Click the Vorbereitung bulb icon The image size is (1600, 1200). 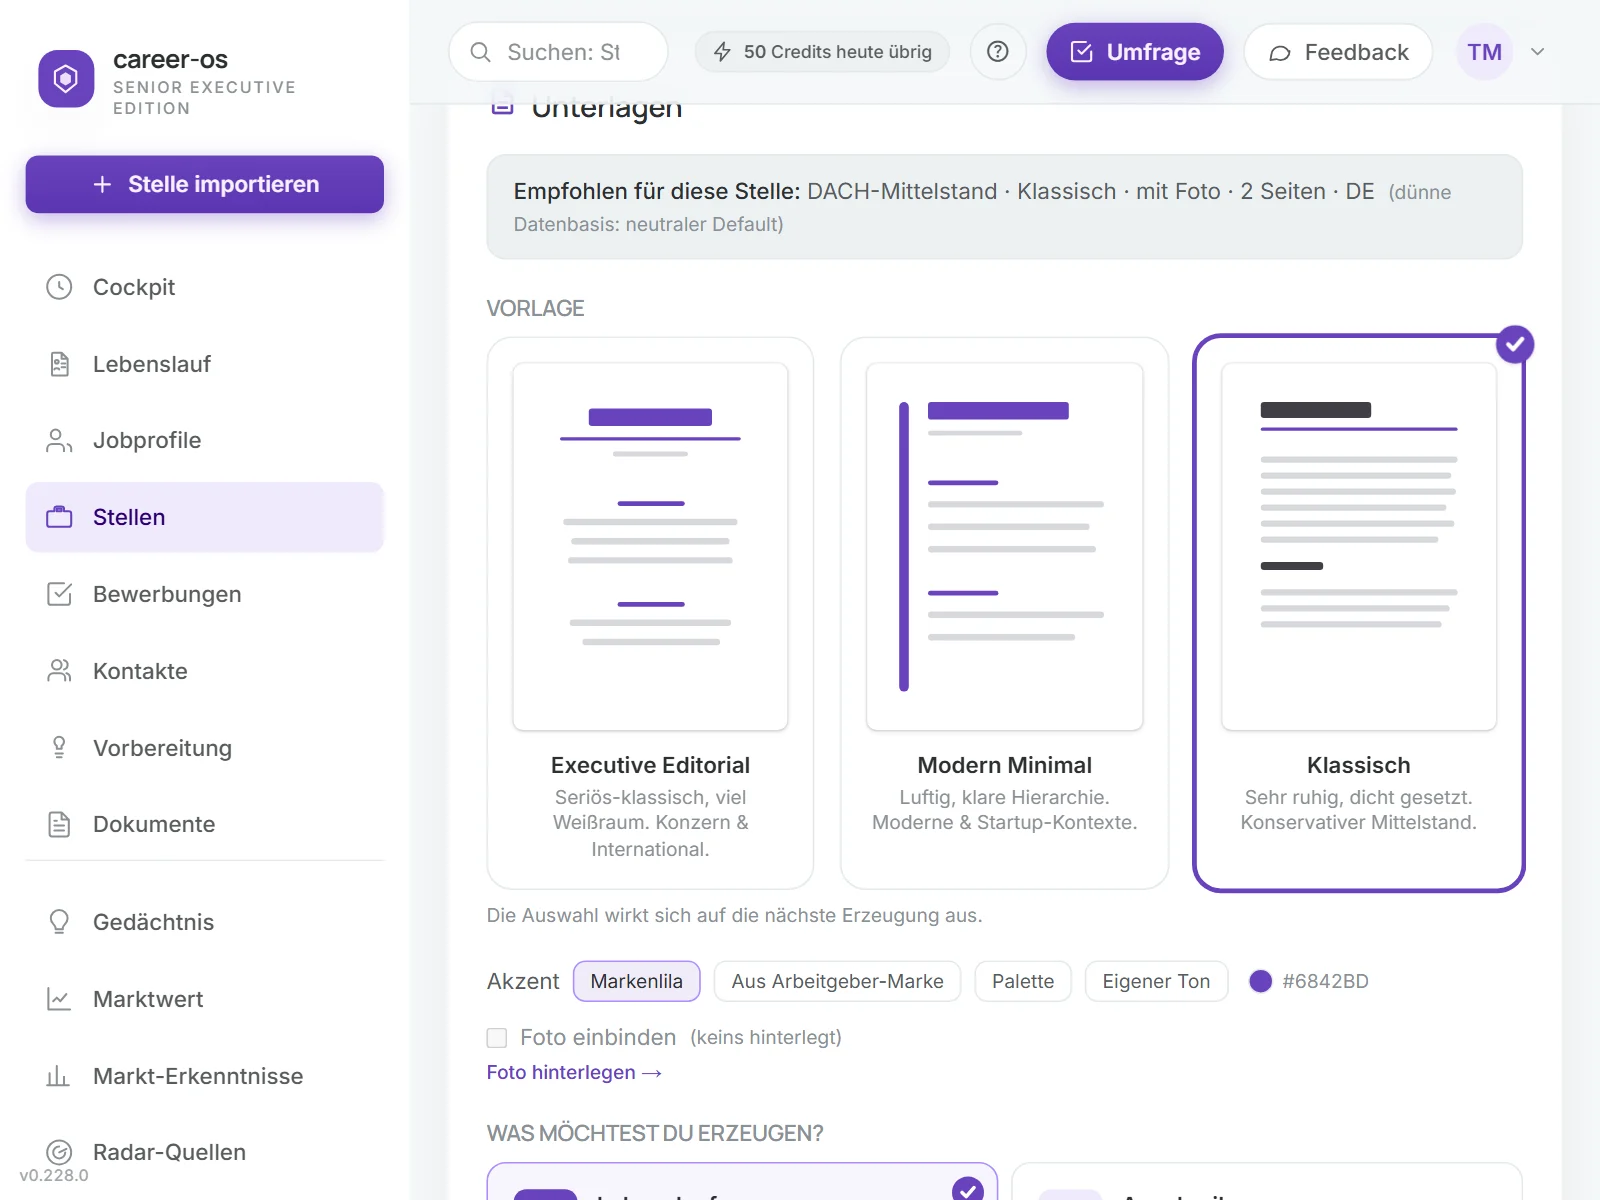click(59, 748)
